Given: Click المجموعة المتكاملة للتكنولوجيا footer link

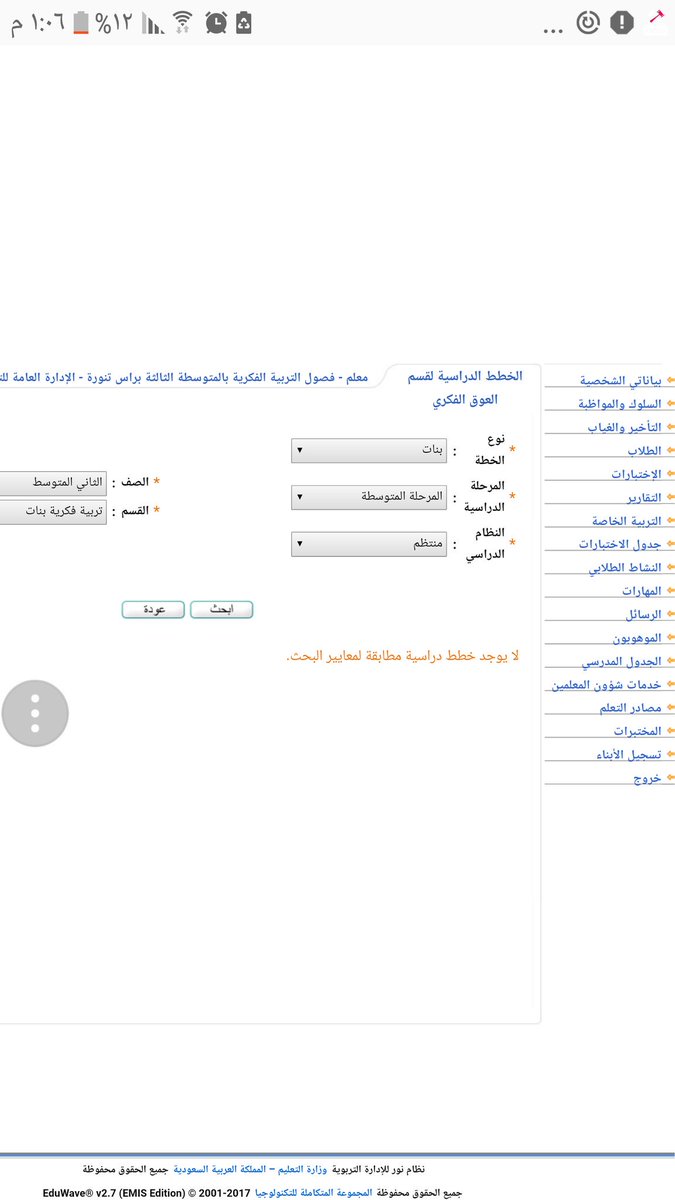Looking at the screenshot, I should pyautogui.click(x=314, y=1192).
